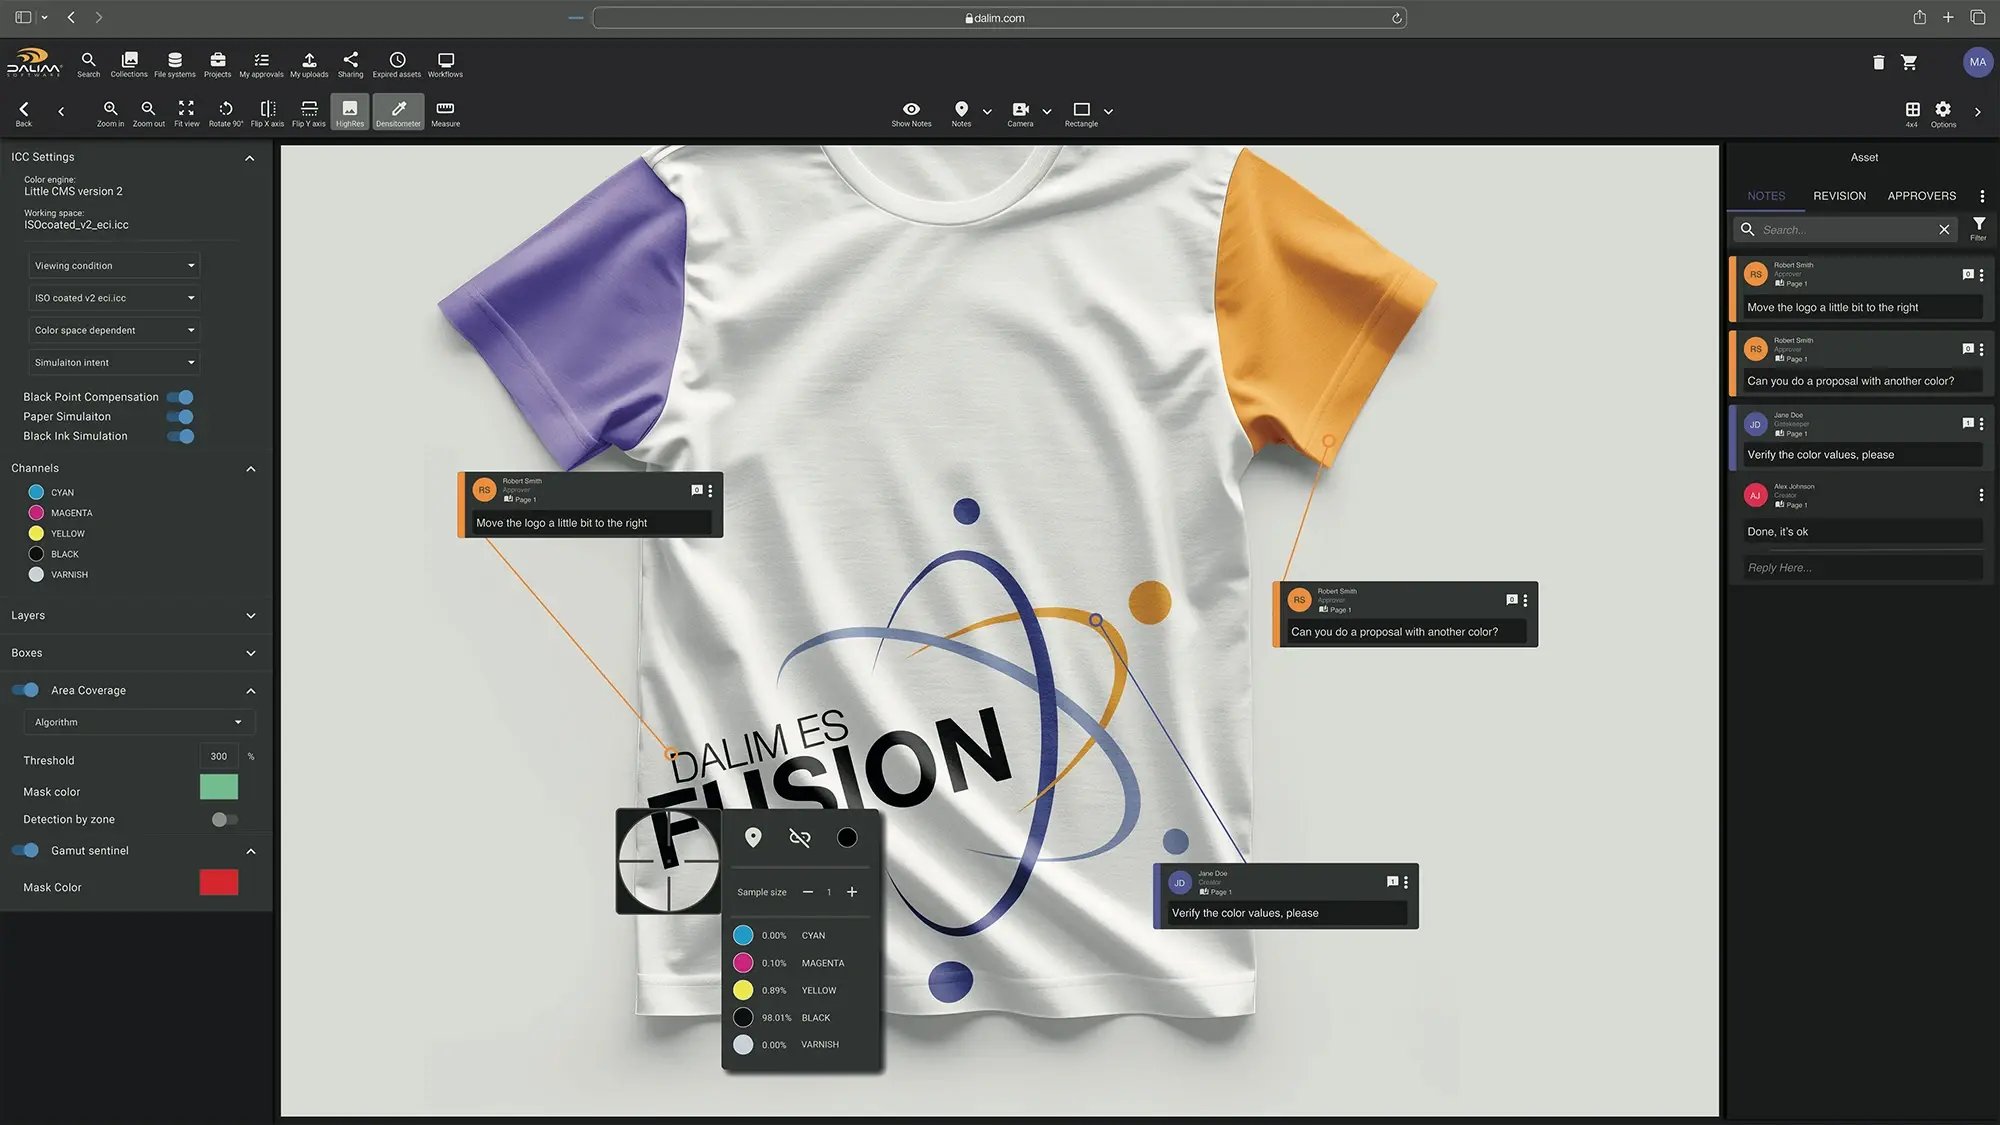Expand the Layers section

[x=250, y=616]
